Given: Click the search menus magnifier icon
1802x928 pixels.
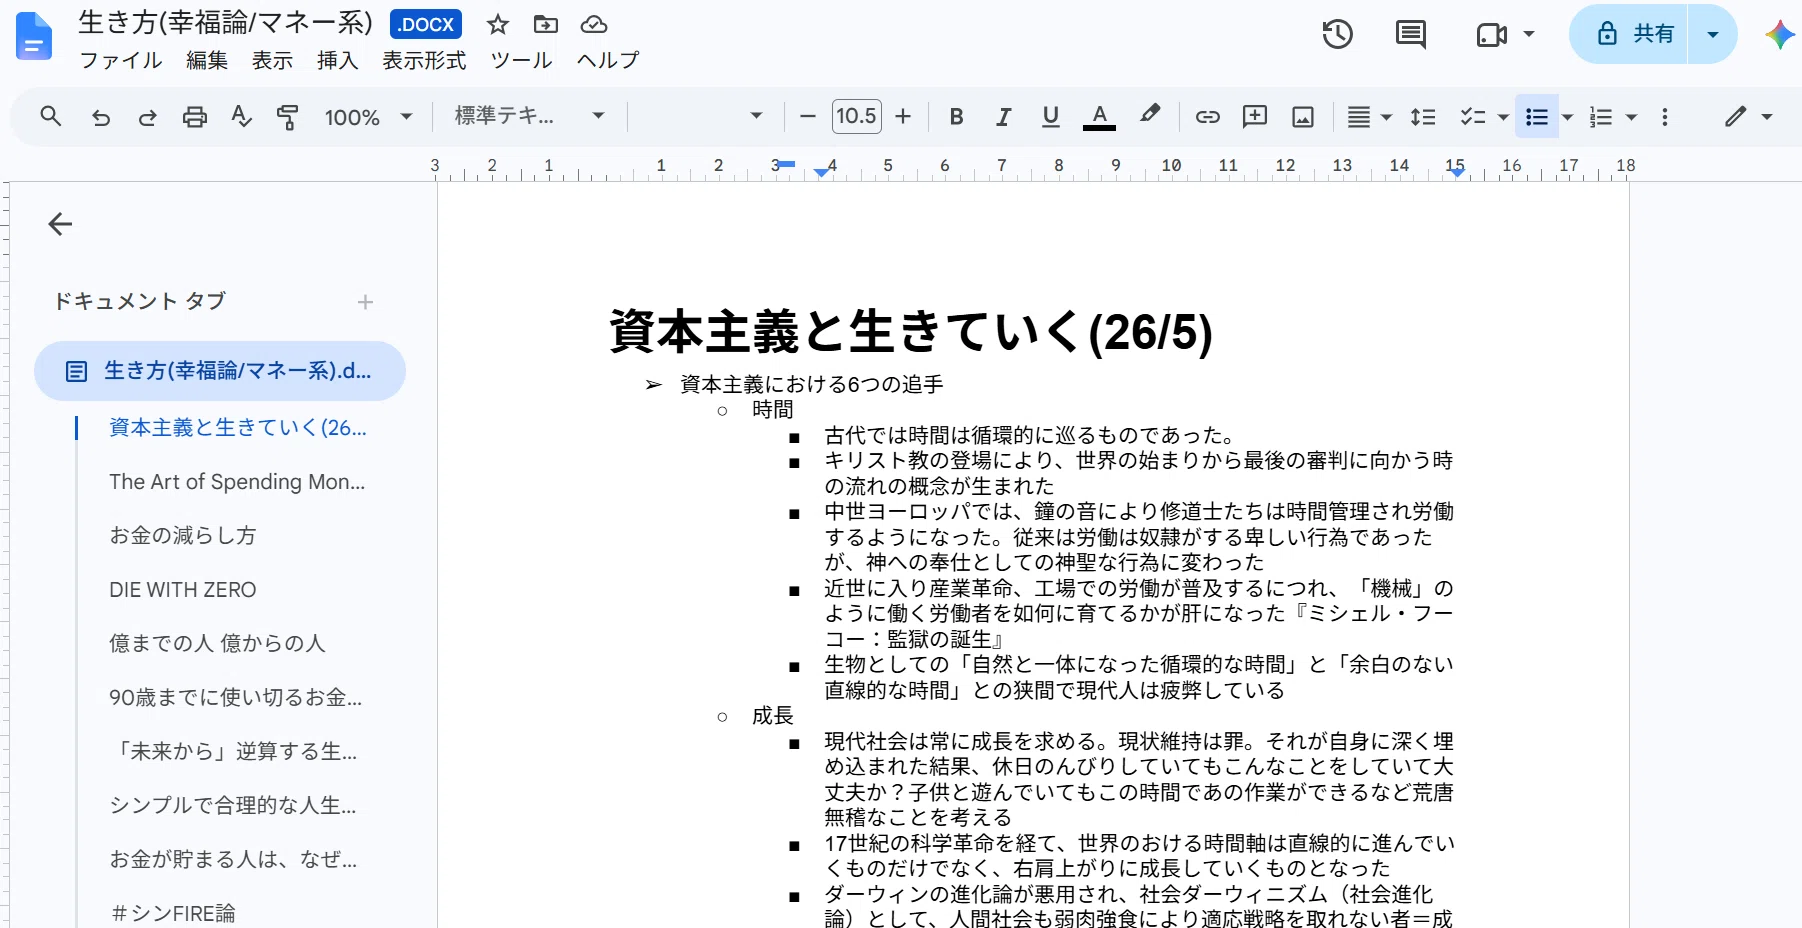Looking at the screenshot, I should click(x=51, y=117).
